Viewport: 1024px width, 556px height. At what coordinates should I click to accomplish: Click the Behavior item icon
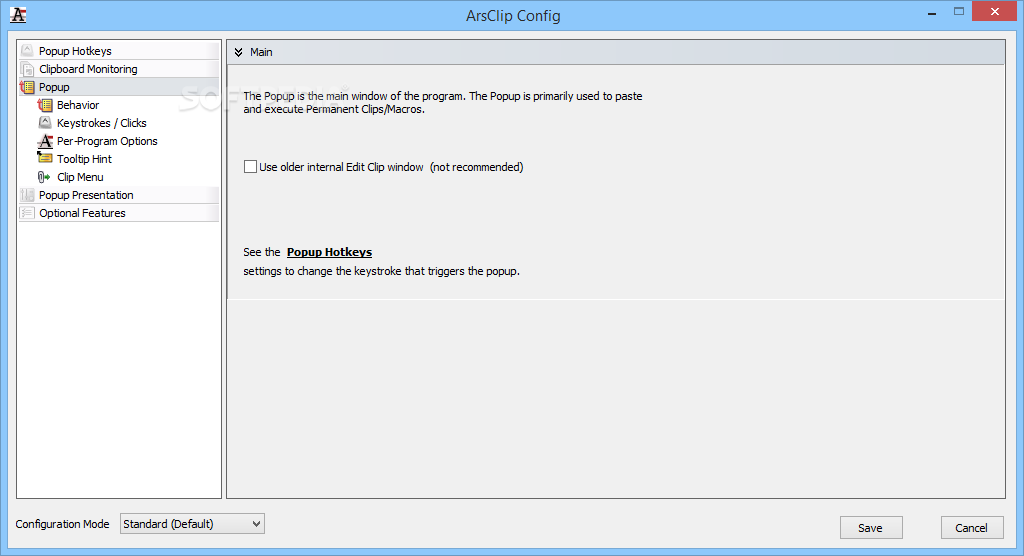[x=45, y=105]
